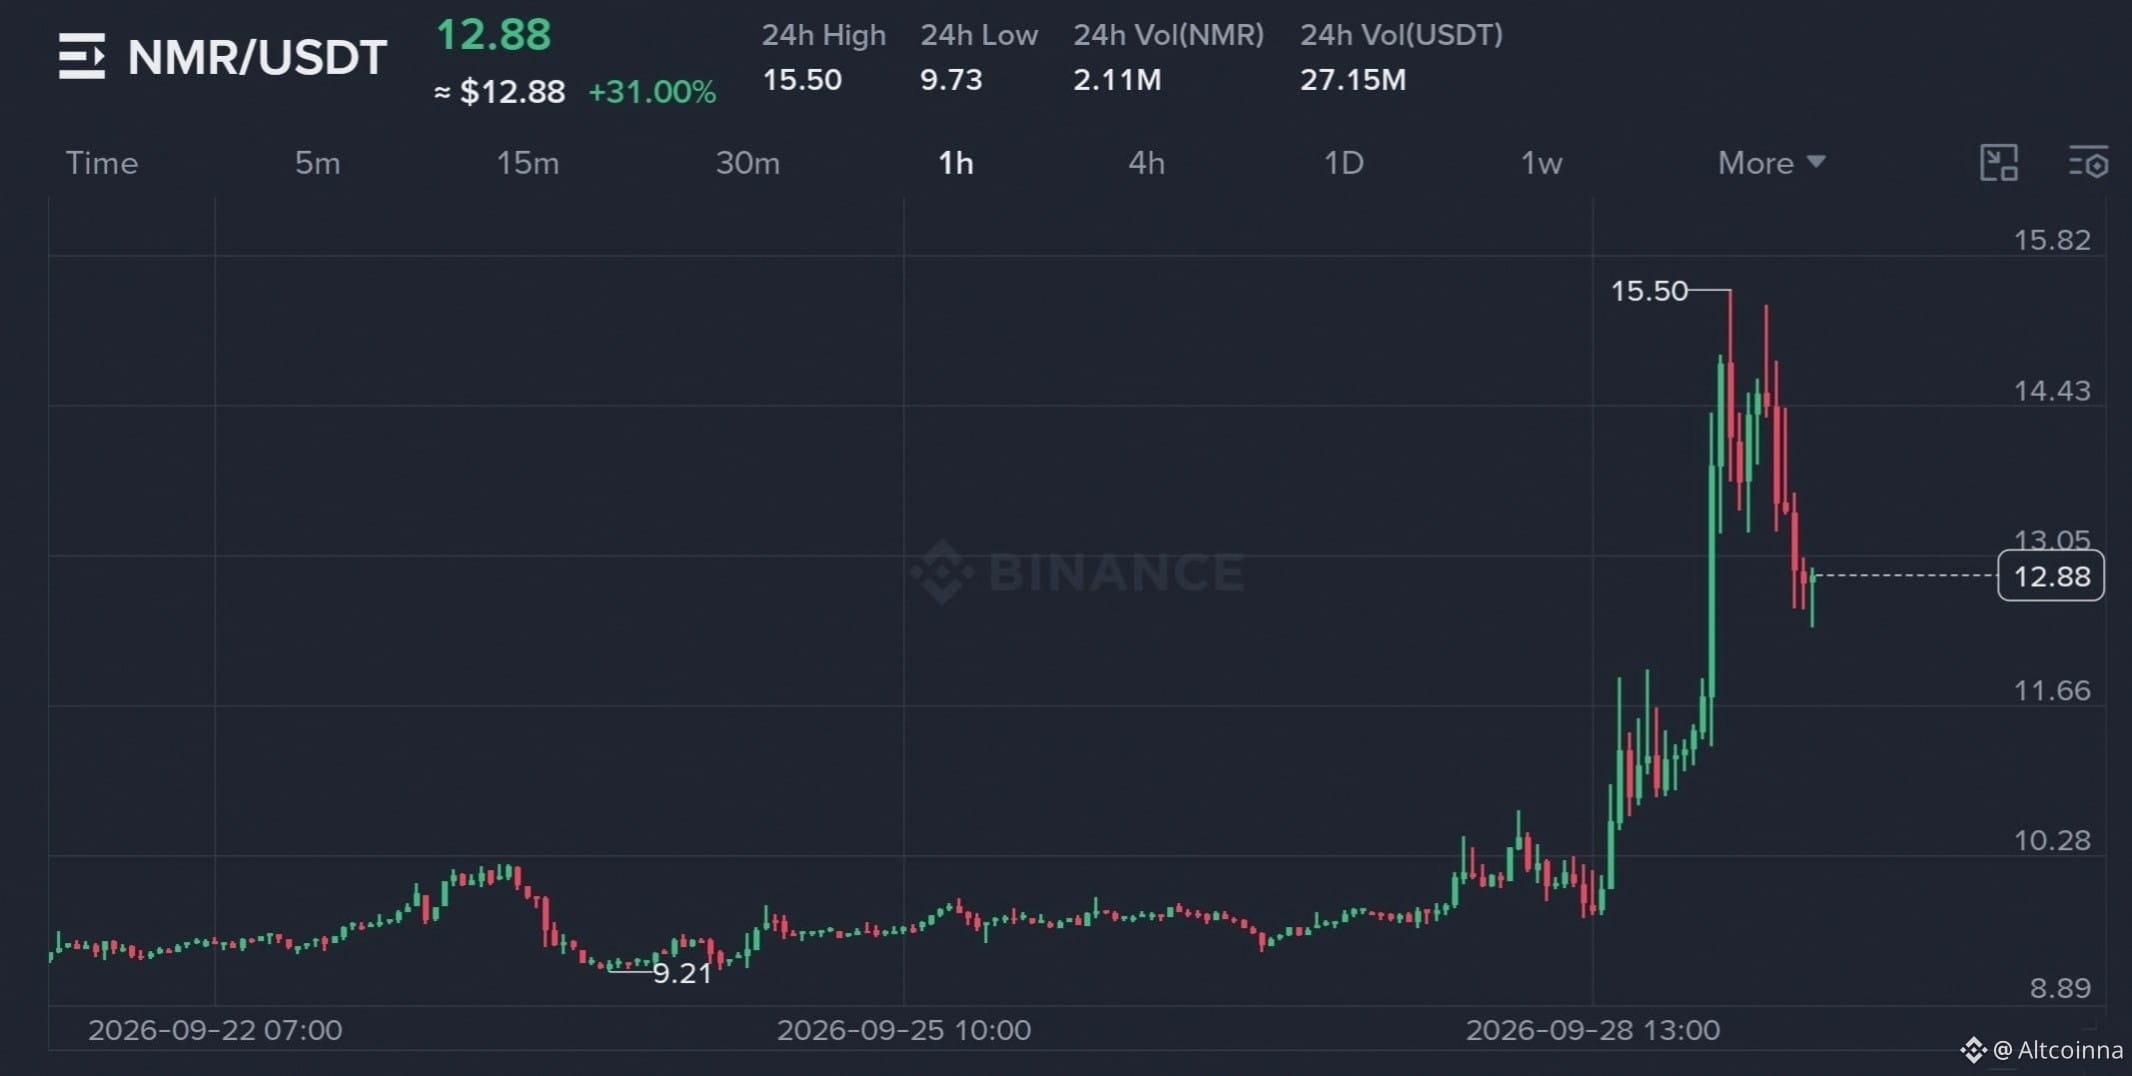
Task: Open the chart indicator settings icon
Action: 2088,163
